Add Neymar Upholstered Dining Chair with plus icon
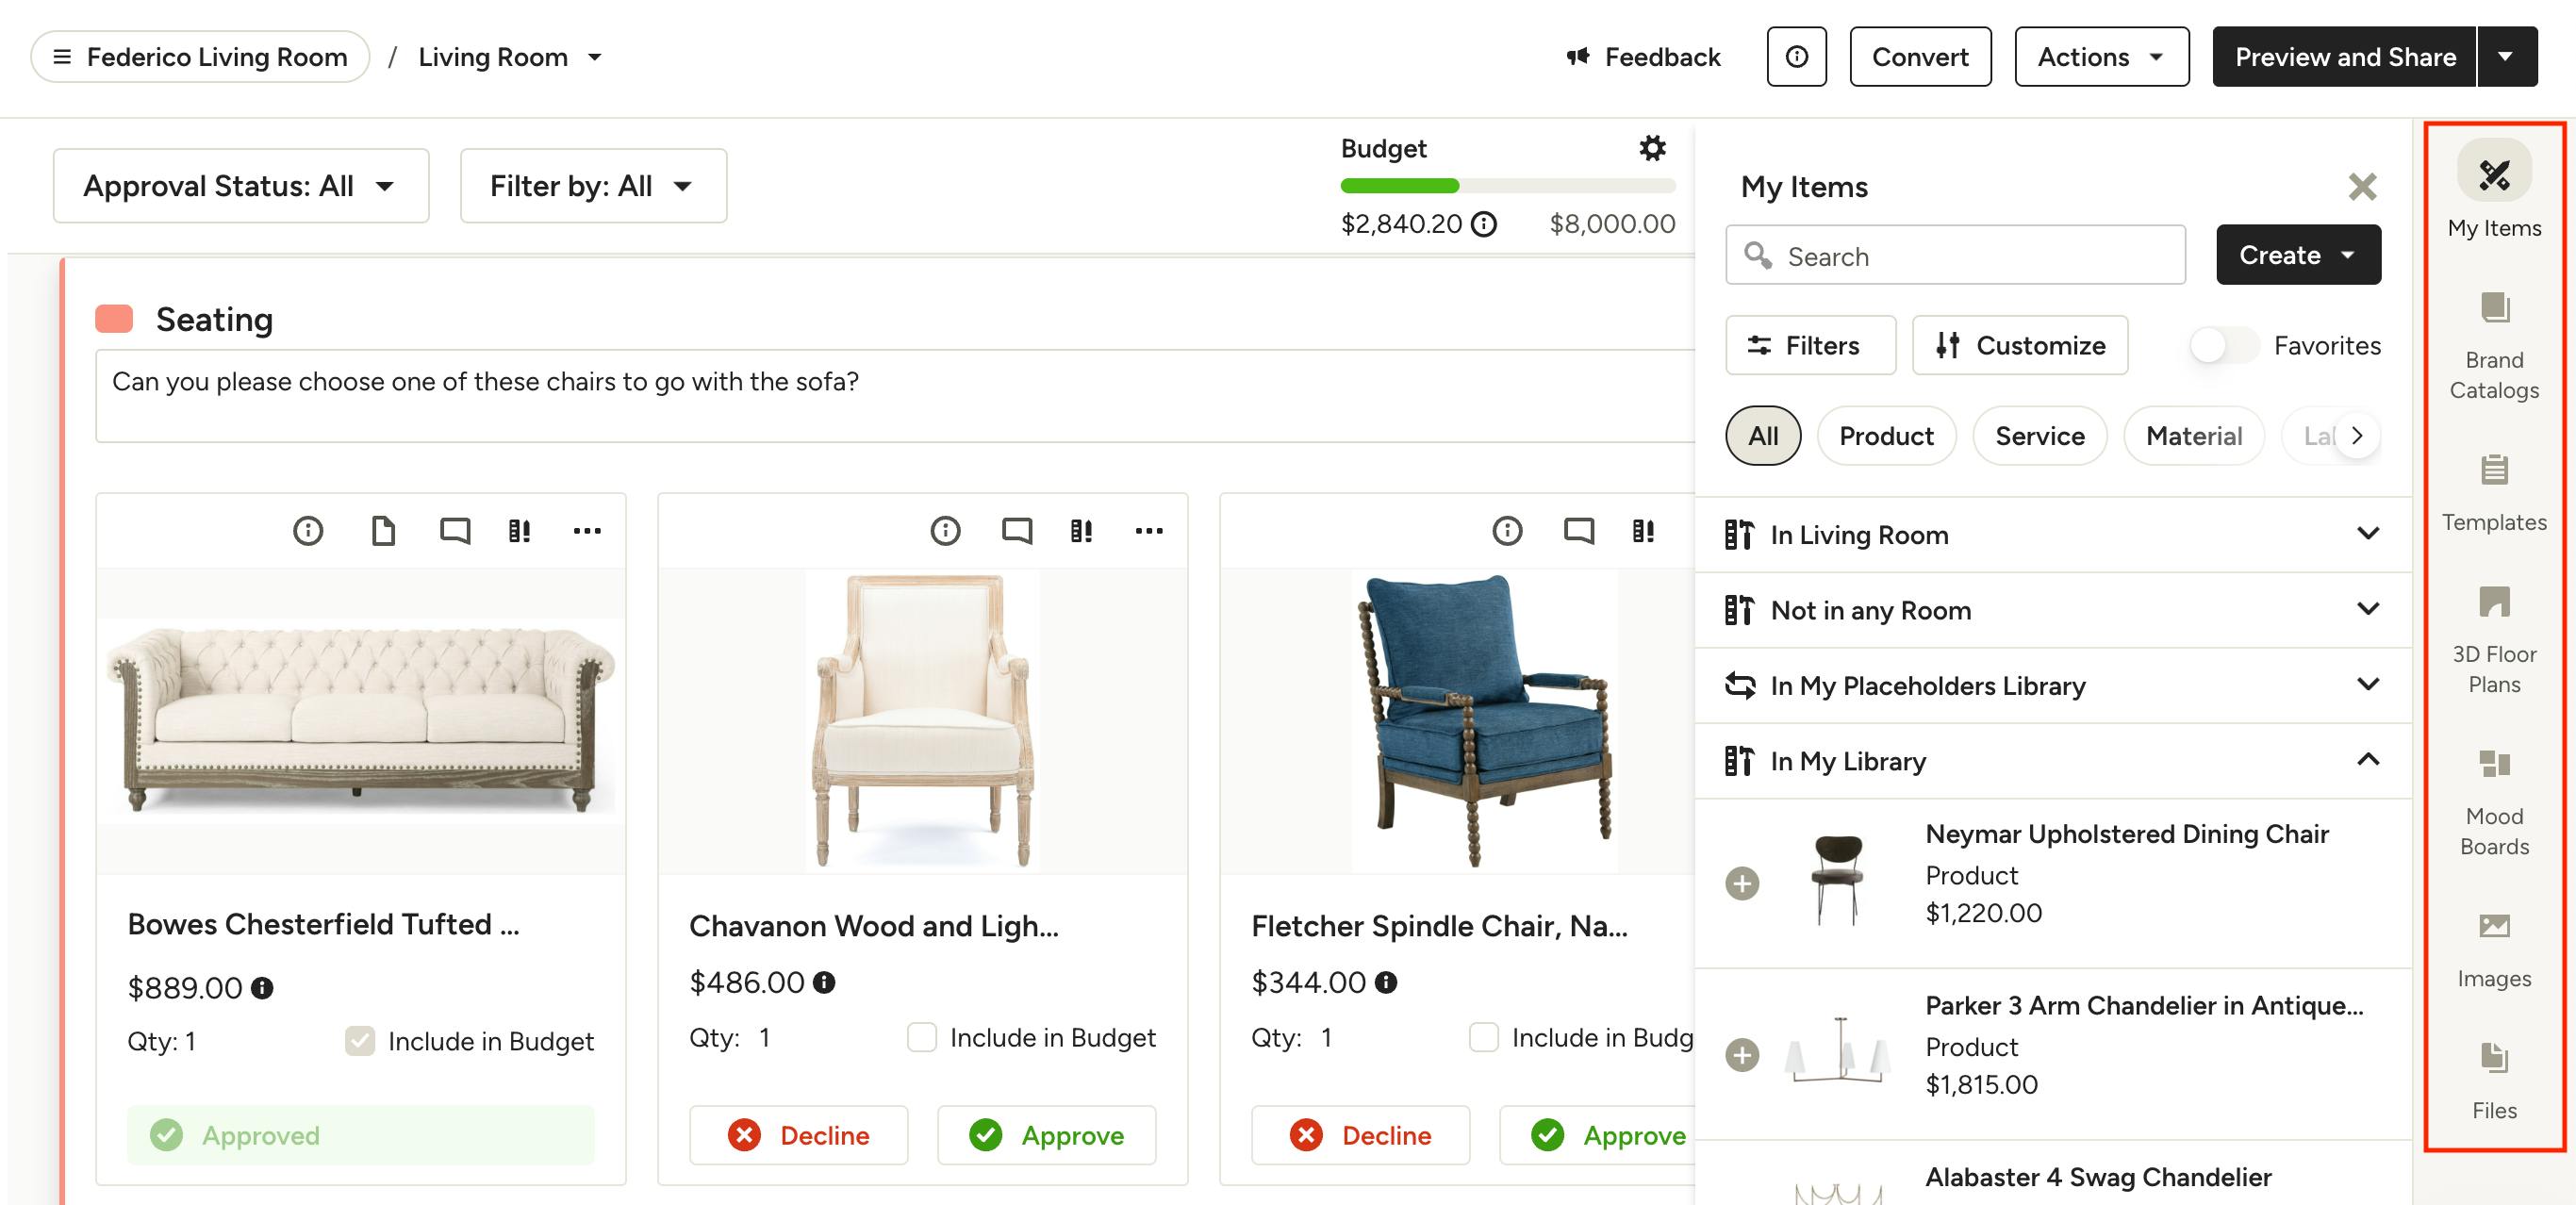The height and width of the screenshot is (1205, 2576). click(x=1742, y=883)
